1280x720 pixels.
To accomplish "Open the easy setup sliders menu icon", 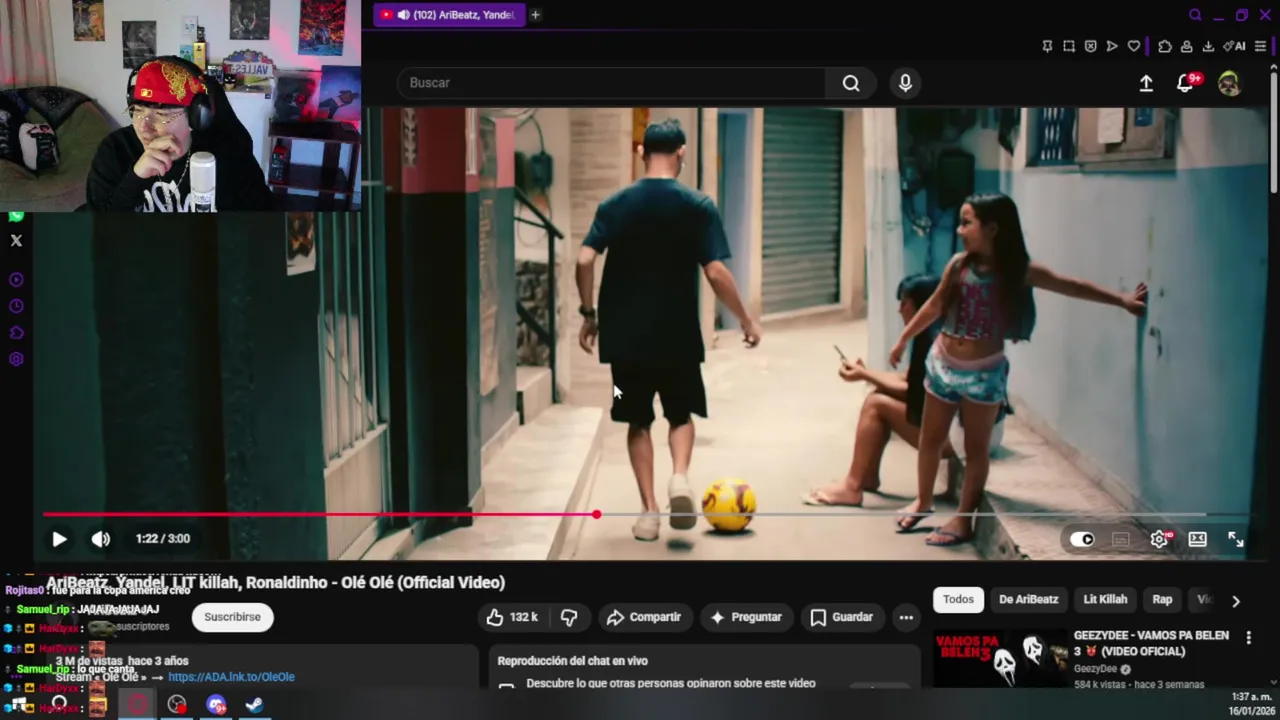I will [1260, 46].
